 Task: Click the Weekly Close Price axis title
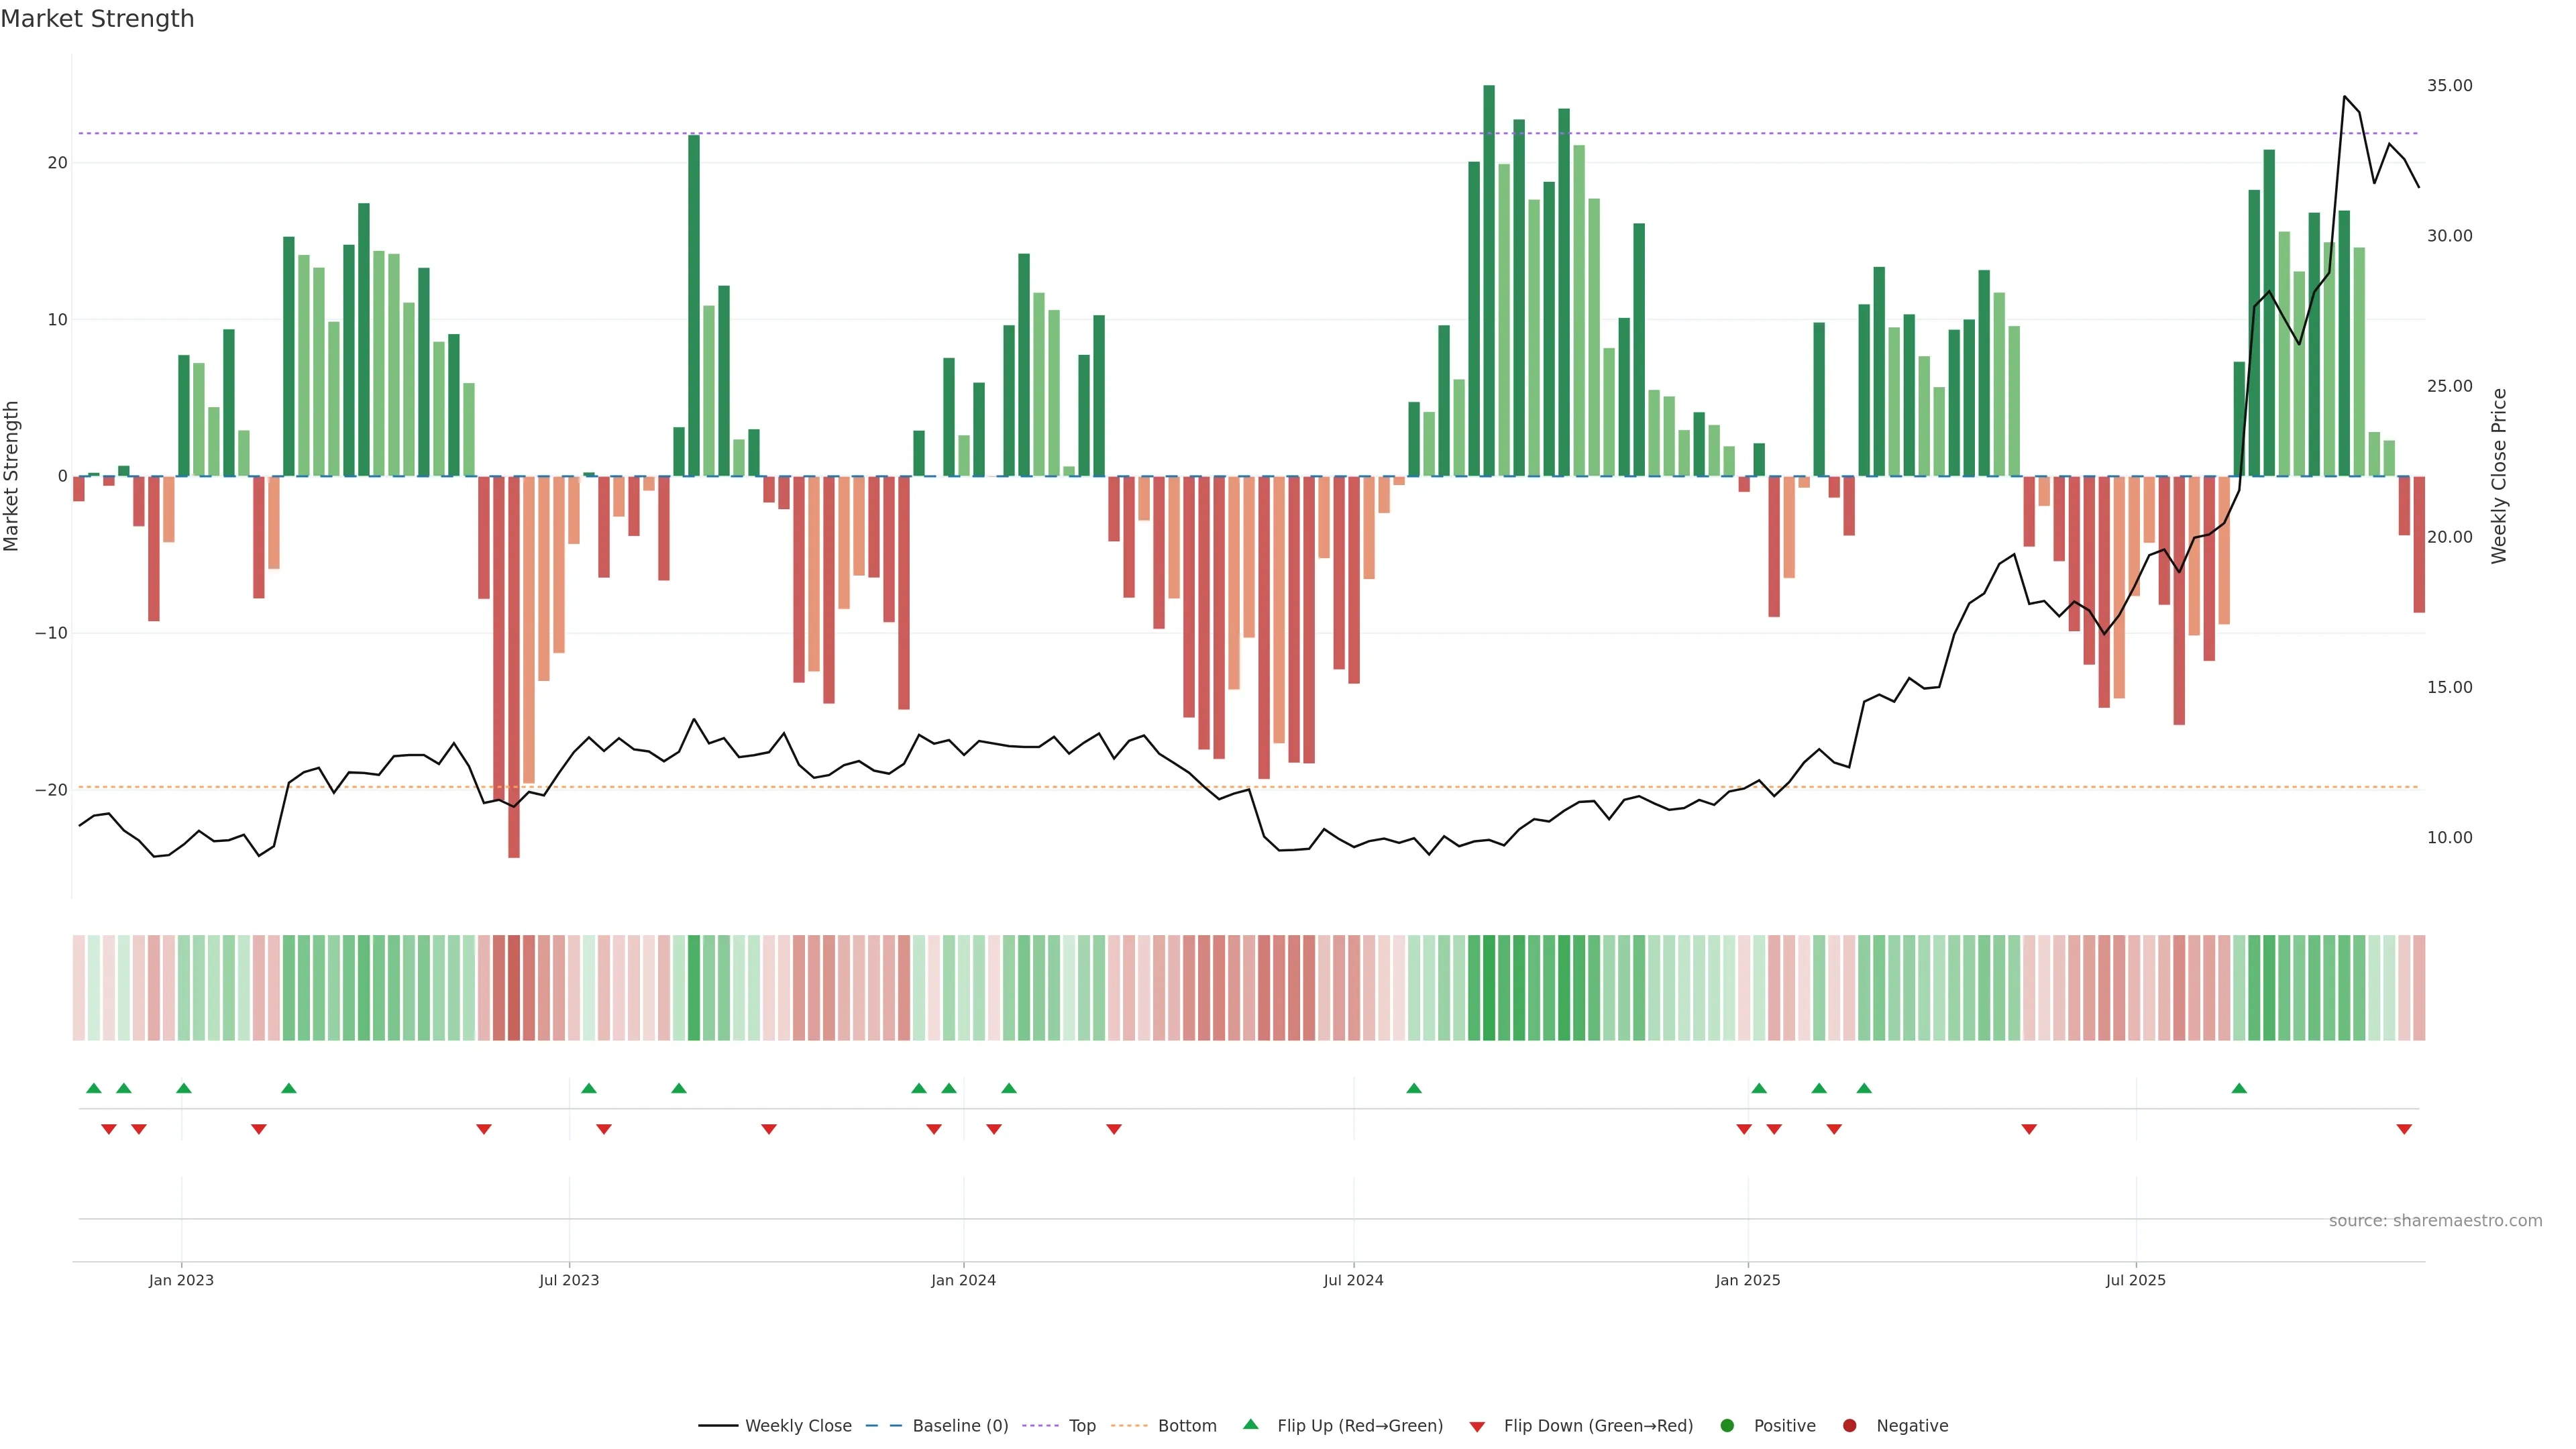pyautogui.click(x=2499, y=476)
